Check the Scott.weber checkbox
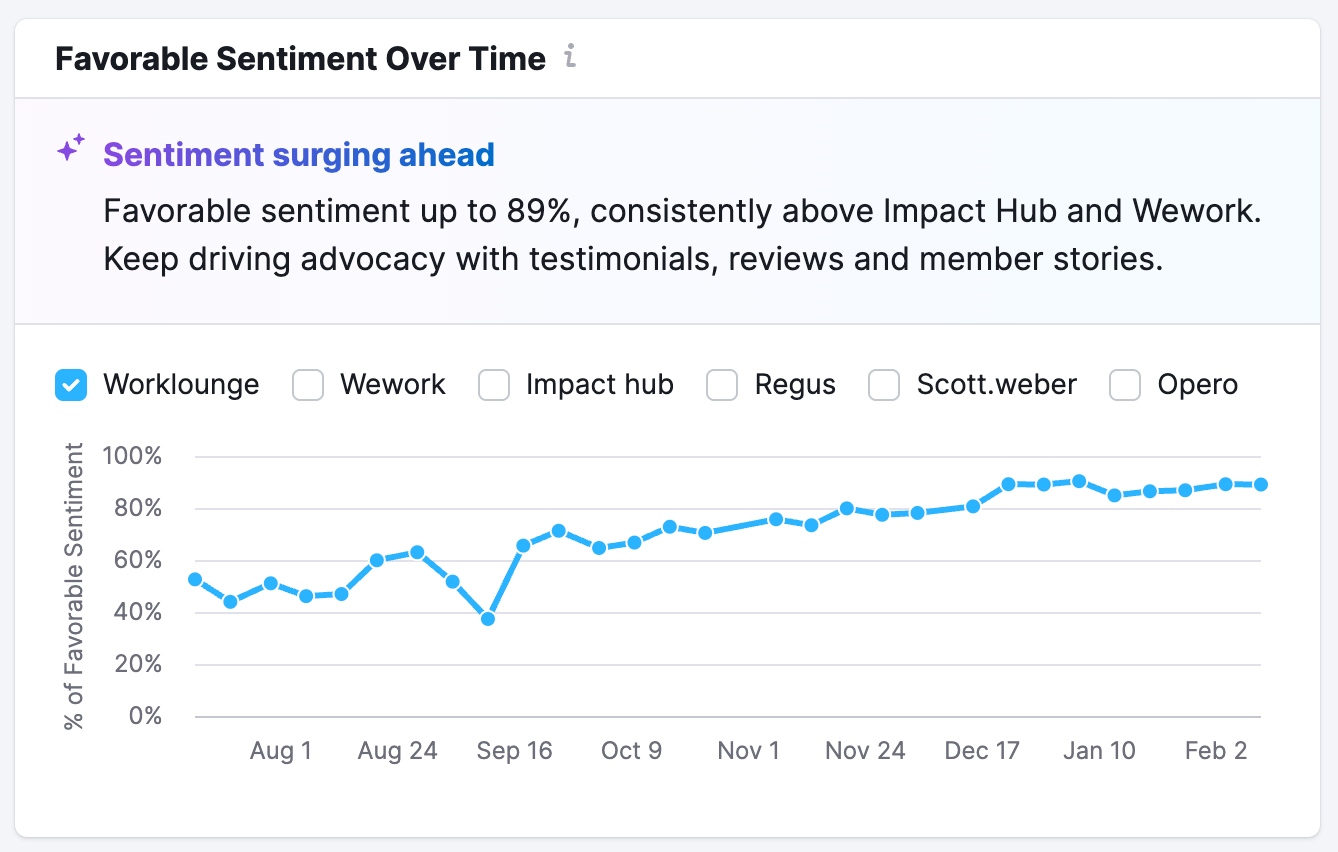1338x852 pixels. coord(884,385)
